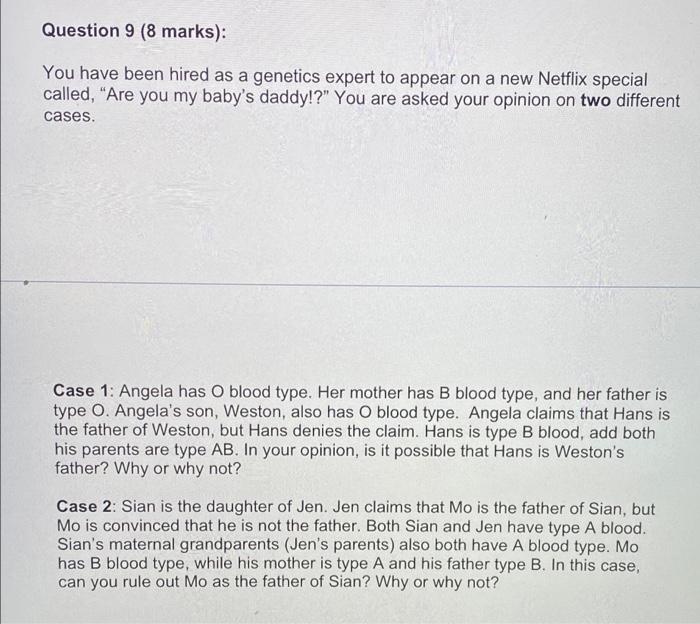Click the horizontal page divider line
This screenshot has width=700, height=624.
coord(350,284)
